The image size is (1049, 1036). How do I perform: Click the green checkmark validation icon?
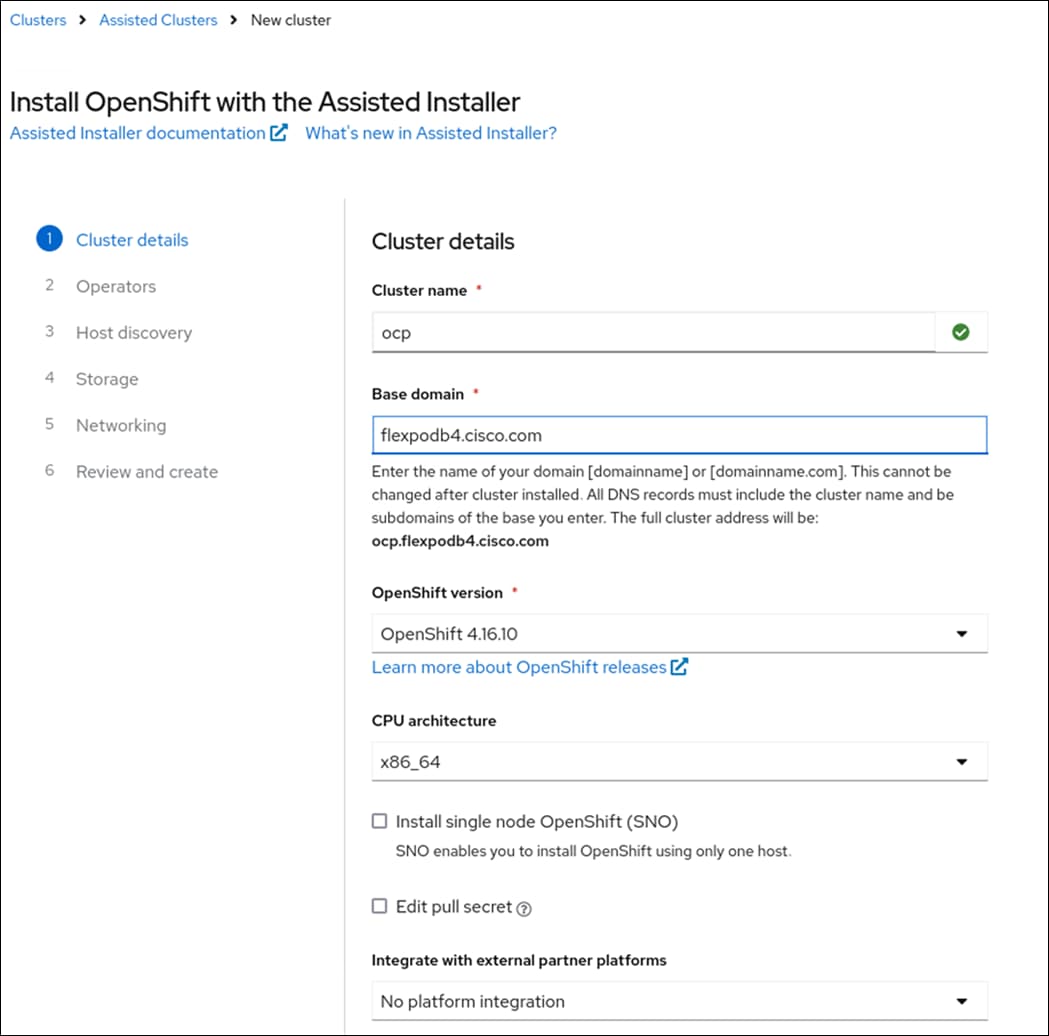pos(961,333)
